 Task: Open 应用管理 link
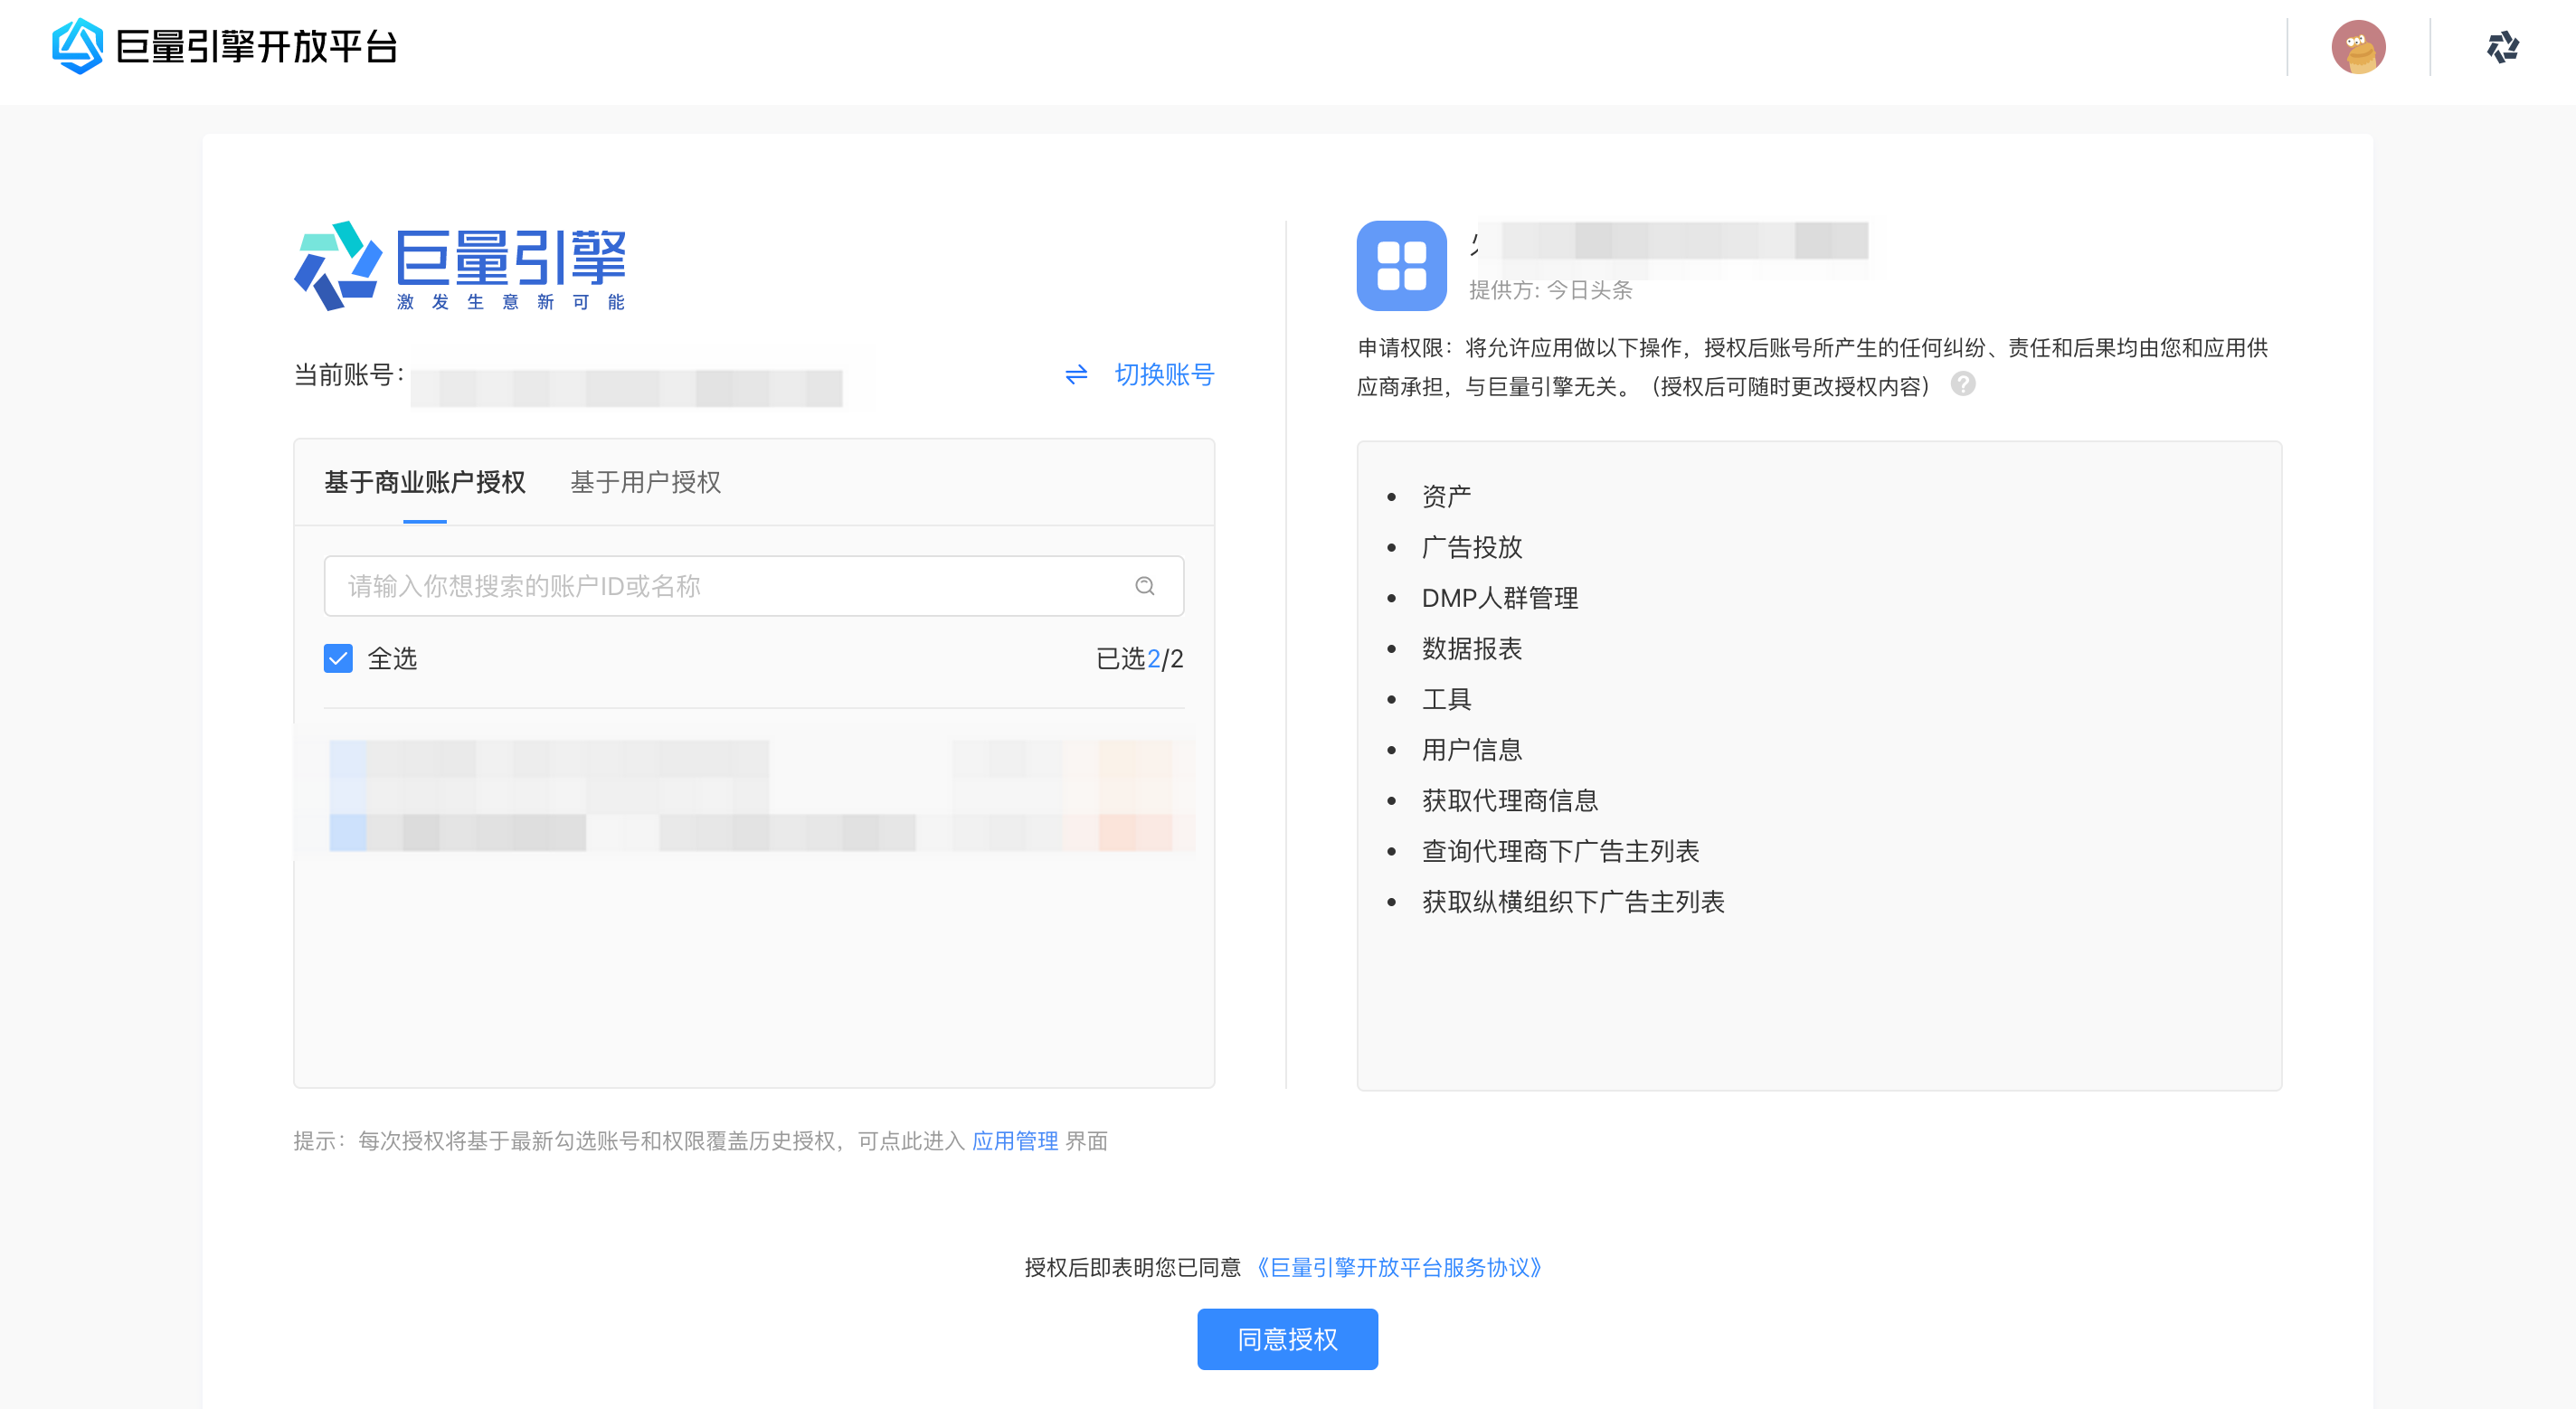[1015, 1141]
